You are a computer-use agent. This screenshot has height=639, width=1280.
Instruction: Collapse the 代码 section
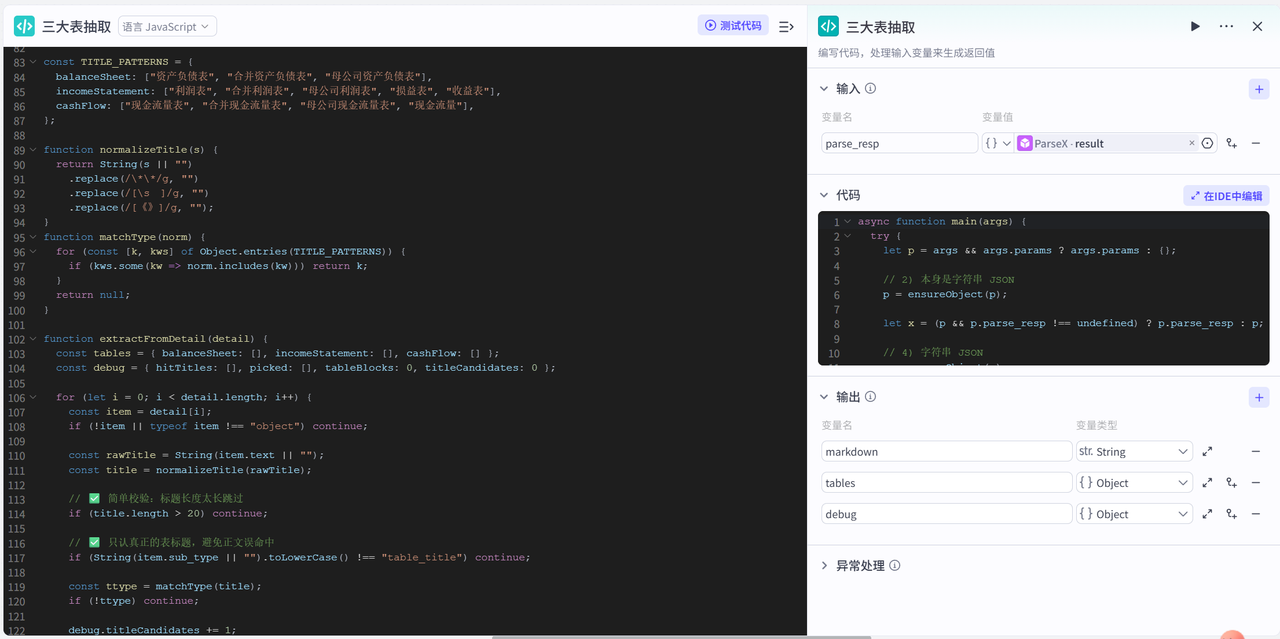(825, 196)
